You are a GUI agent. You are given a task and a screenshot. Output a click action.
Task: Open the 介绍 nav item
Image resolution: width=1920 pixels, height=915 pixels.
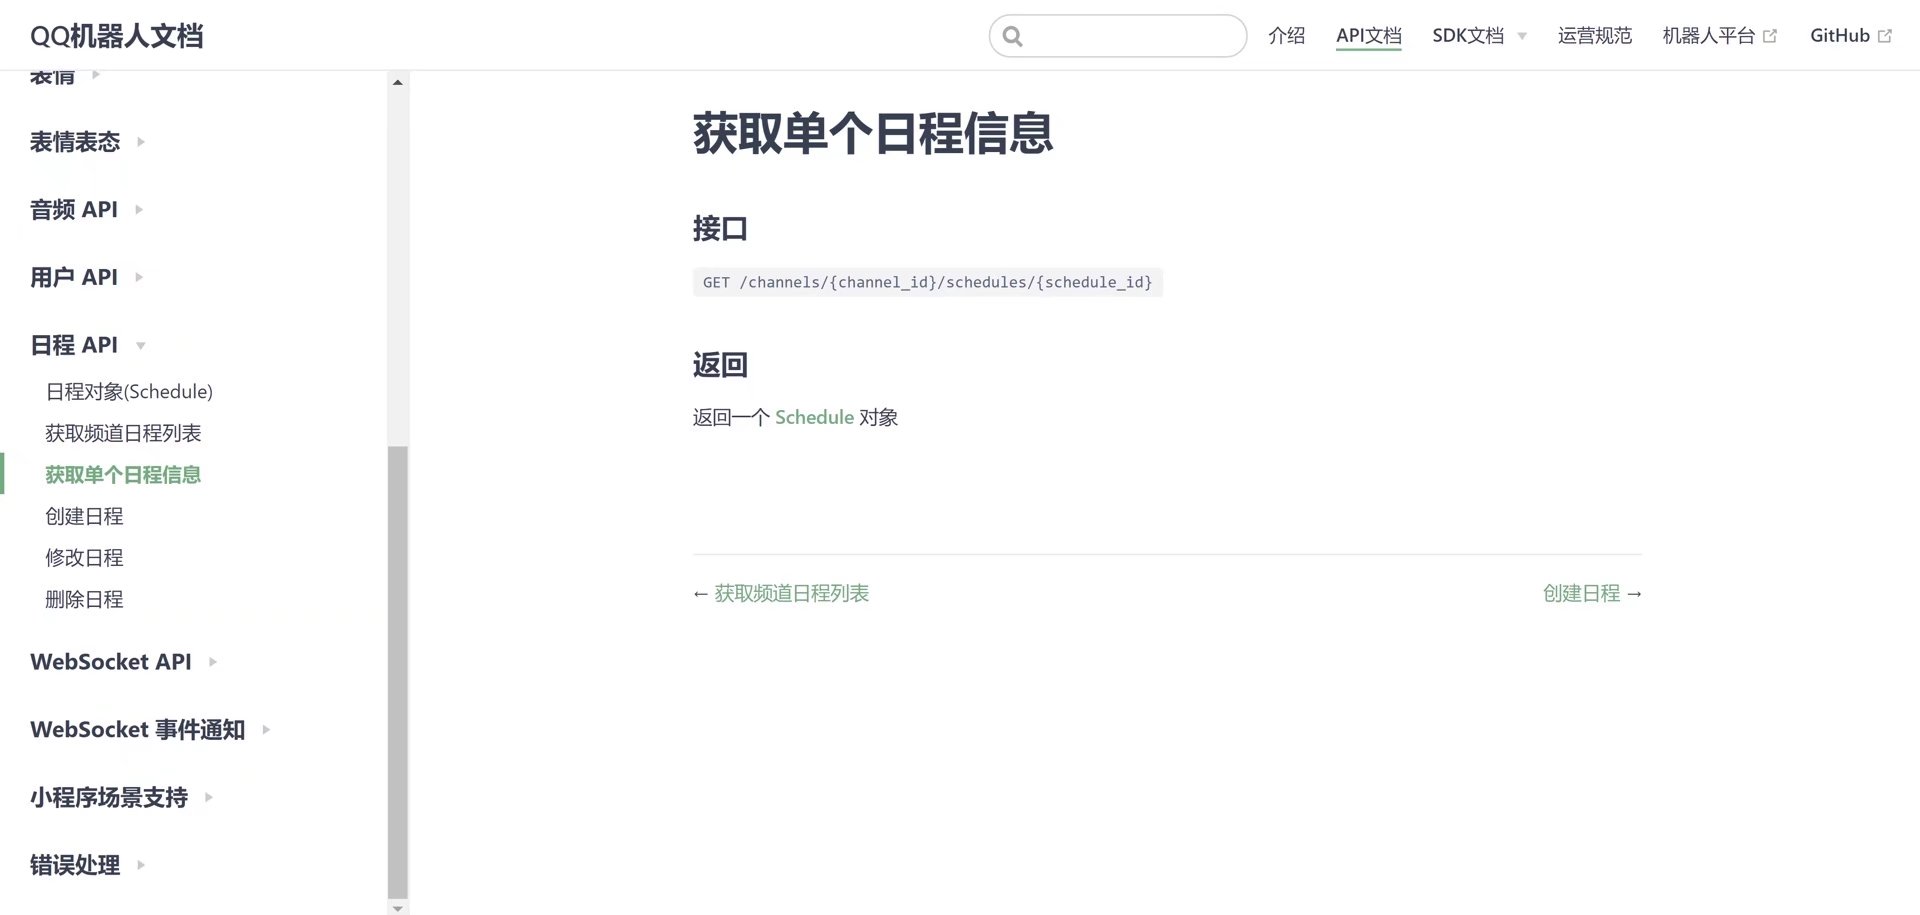pyautogui.click(x=1286, y=36)
